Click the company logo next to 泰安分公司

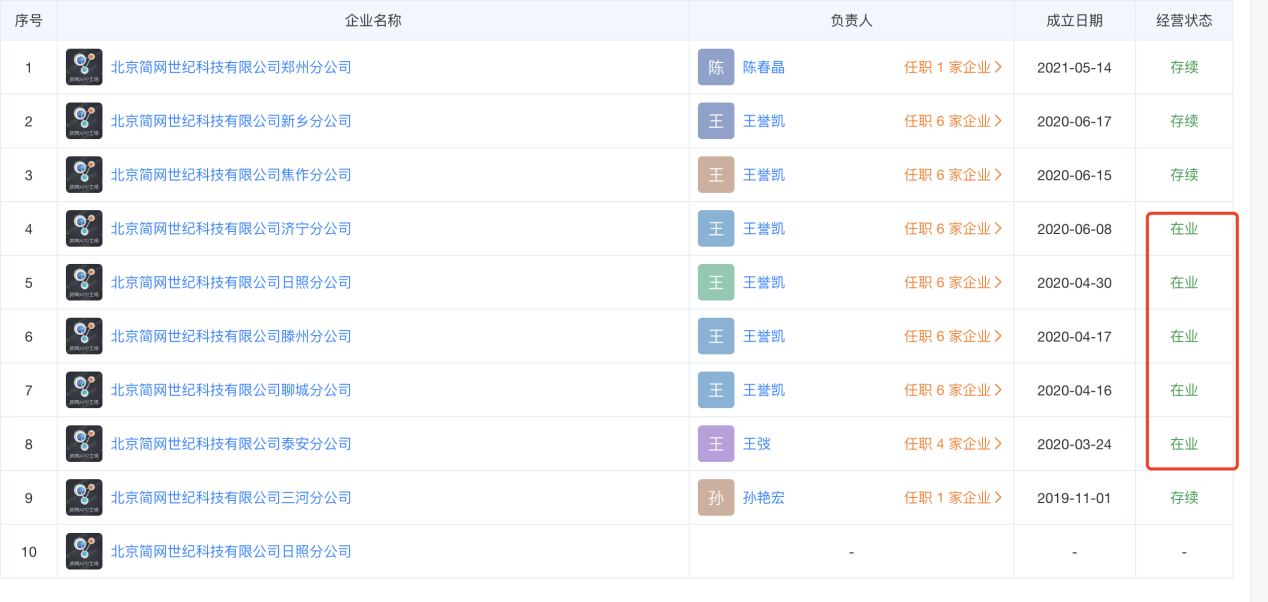pos(84,444)
